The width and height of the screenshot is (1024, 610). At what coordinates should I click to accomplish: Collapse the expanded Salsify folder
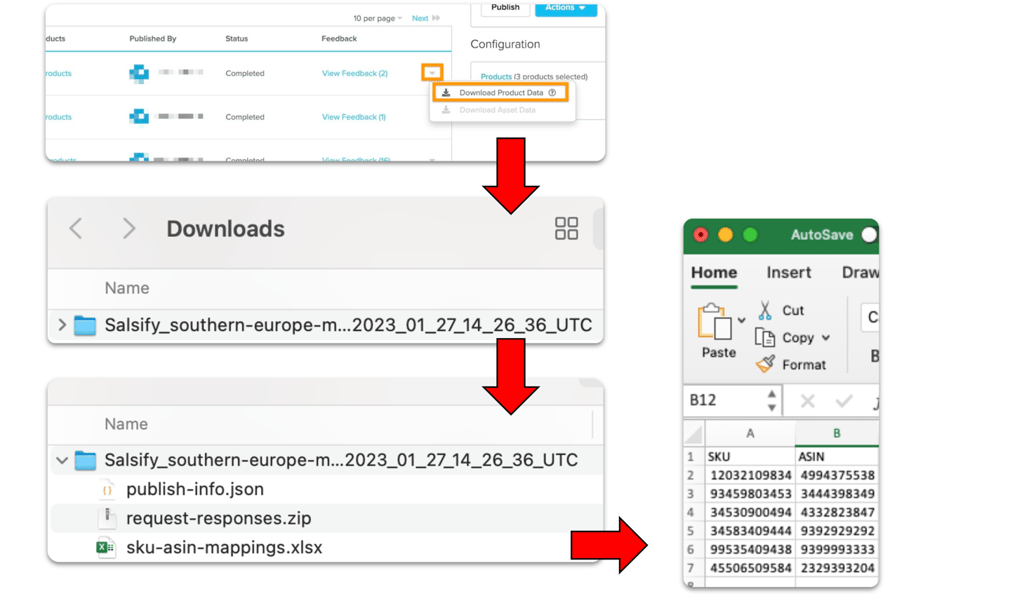point(62,460)
